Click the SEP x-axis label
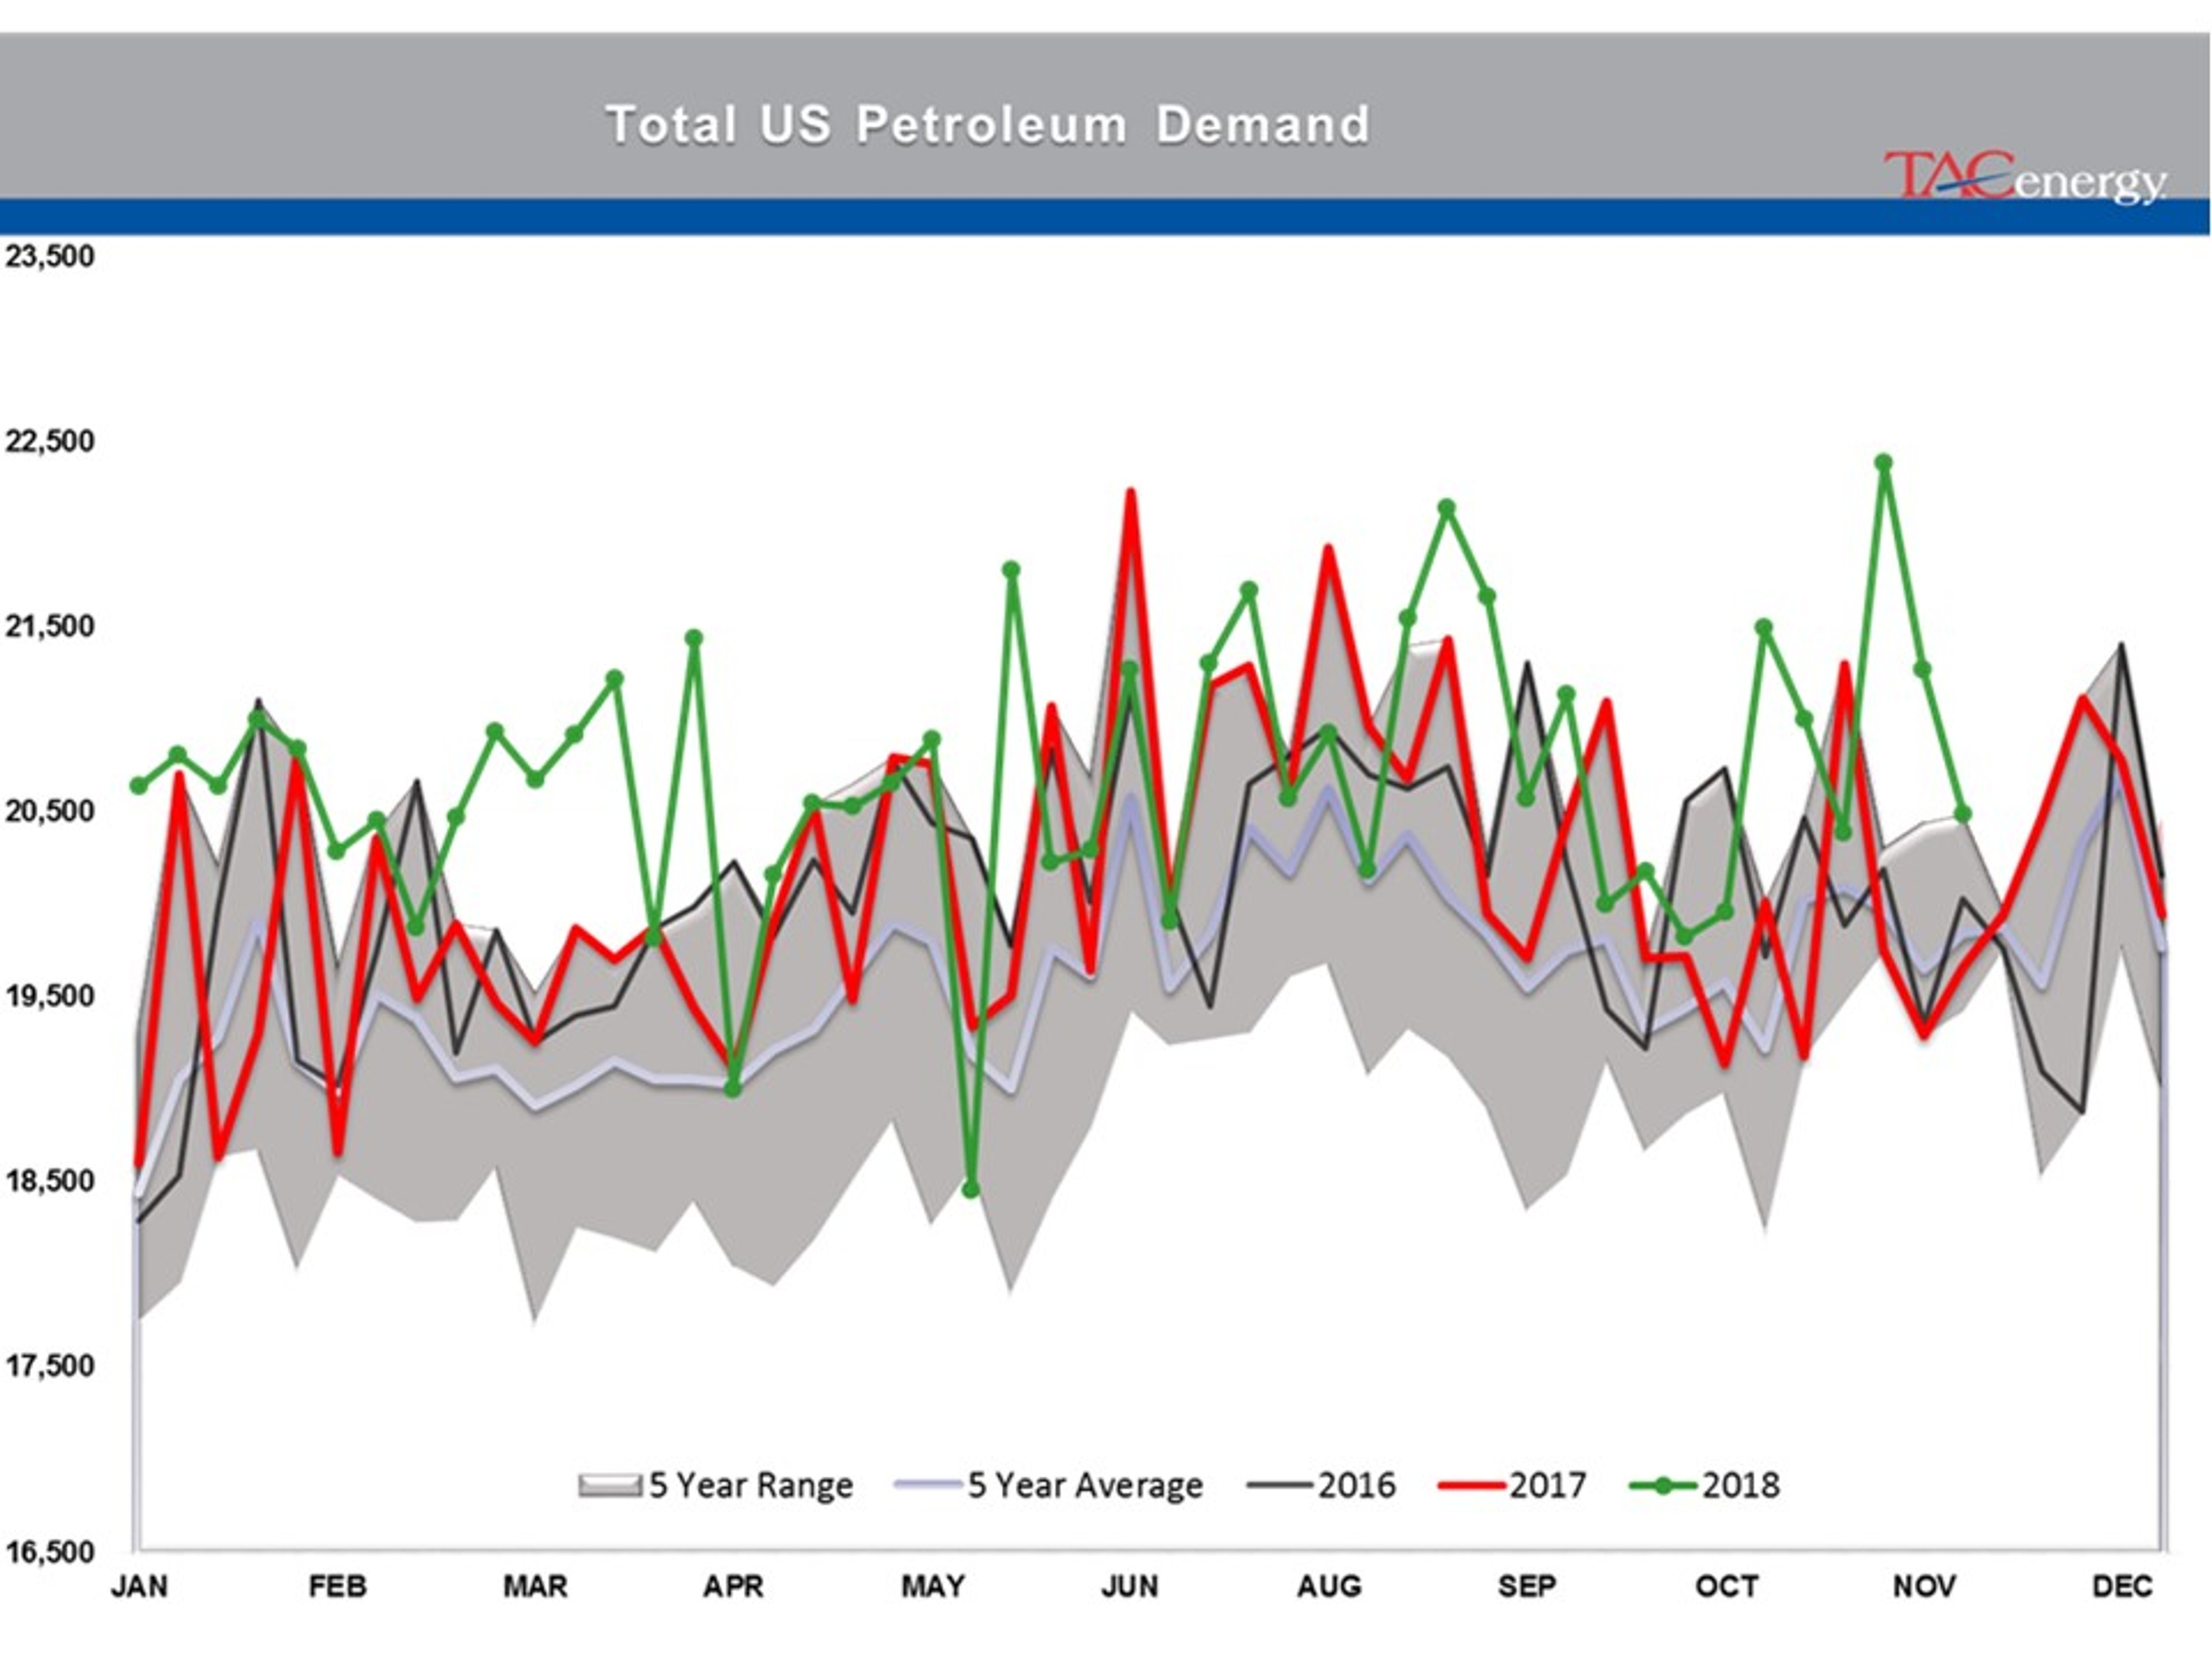Image resolution: width=2212 pixels, height=1659 pixels. [1527, 1587]
